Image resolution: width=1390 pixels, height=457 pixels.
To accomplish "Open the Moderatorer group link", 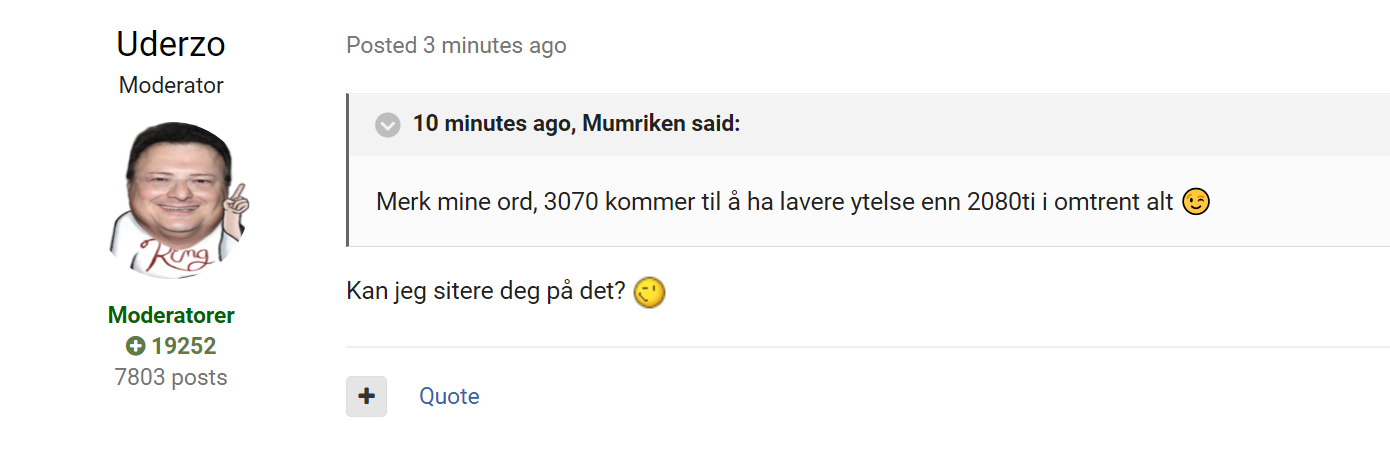I will pyautogui.click(x=171, y=316).
